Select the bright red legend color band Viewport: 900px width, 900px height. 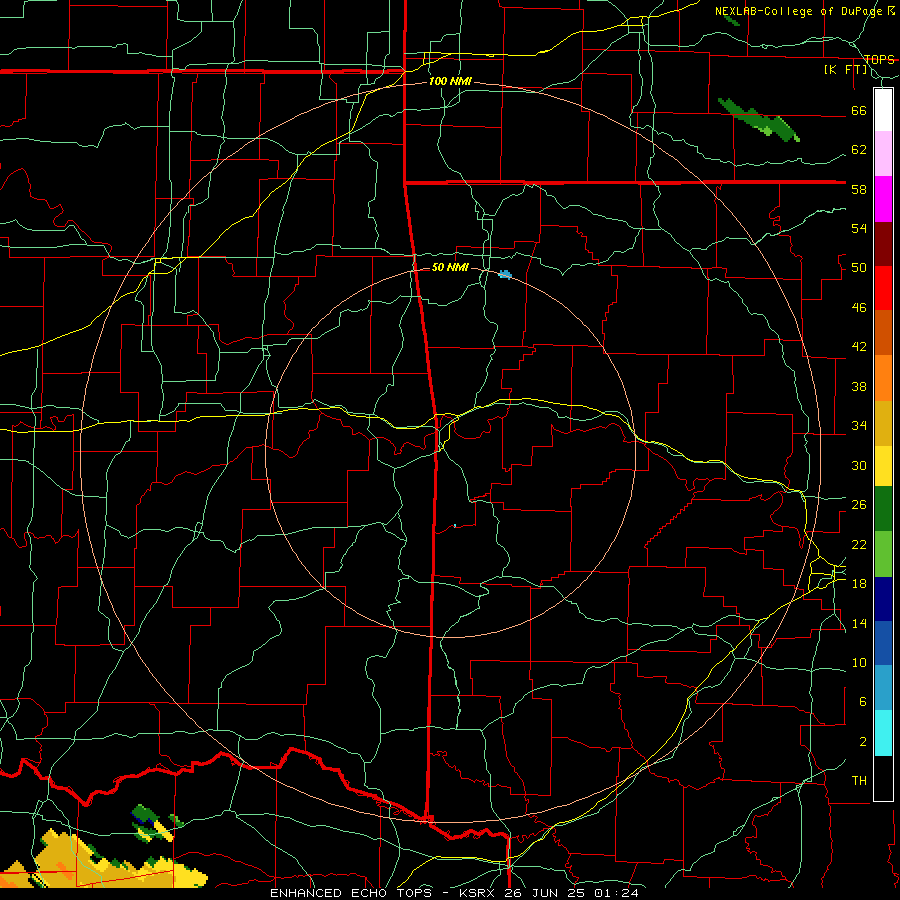[883, 288]
